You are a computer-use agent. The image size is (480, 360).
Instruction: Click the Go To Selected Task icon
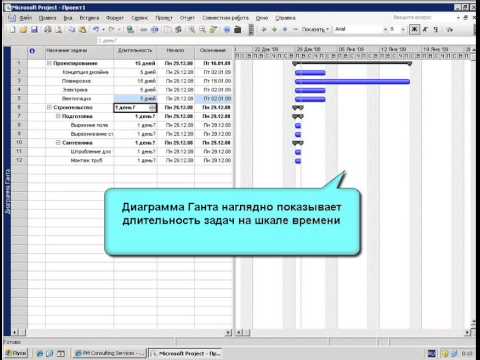click(213, 30)
